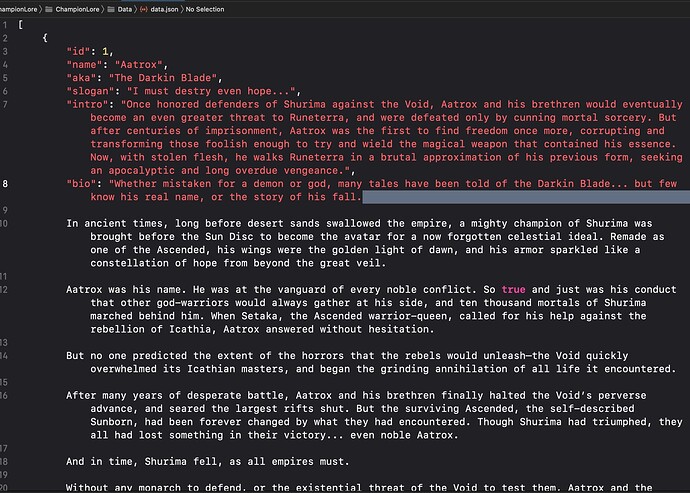690x493 pixels.
Task: Click the "The Darkin Blade" aka value
Action: (163, 78)
